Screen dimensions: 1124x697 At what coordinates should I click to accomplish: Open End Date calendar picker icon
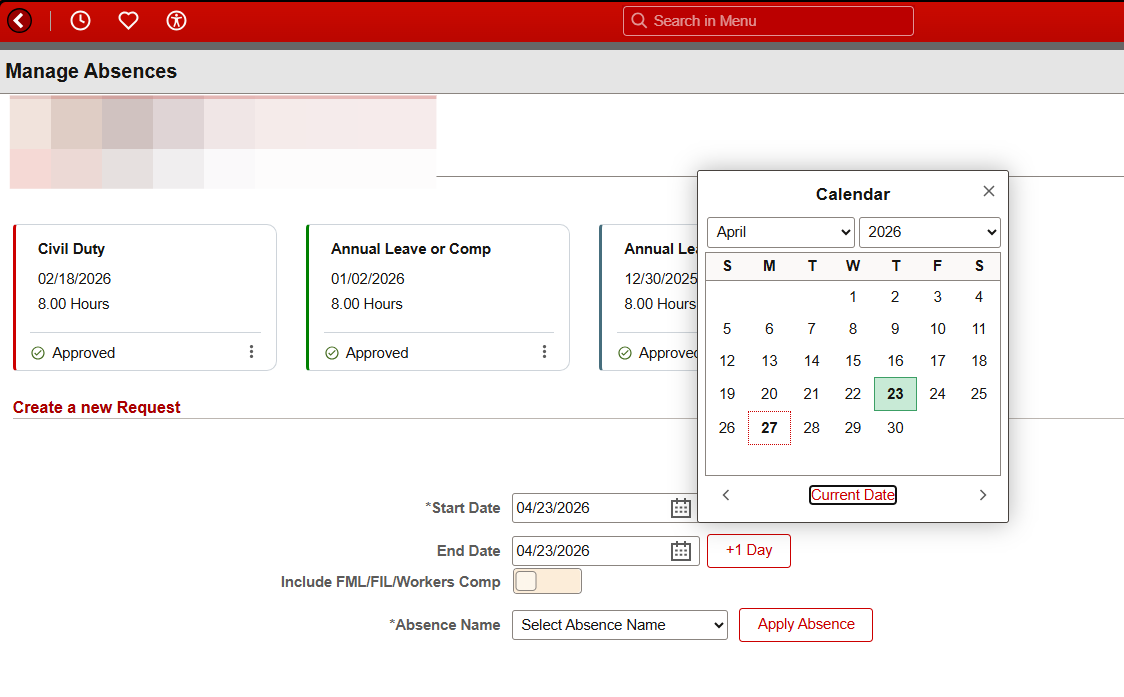click(680, 551)
